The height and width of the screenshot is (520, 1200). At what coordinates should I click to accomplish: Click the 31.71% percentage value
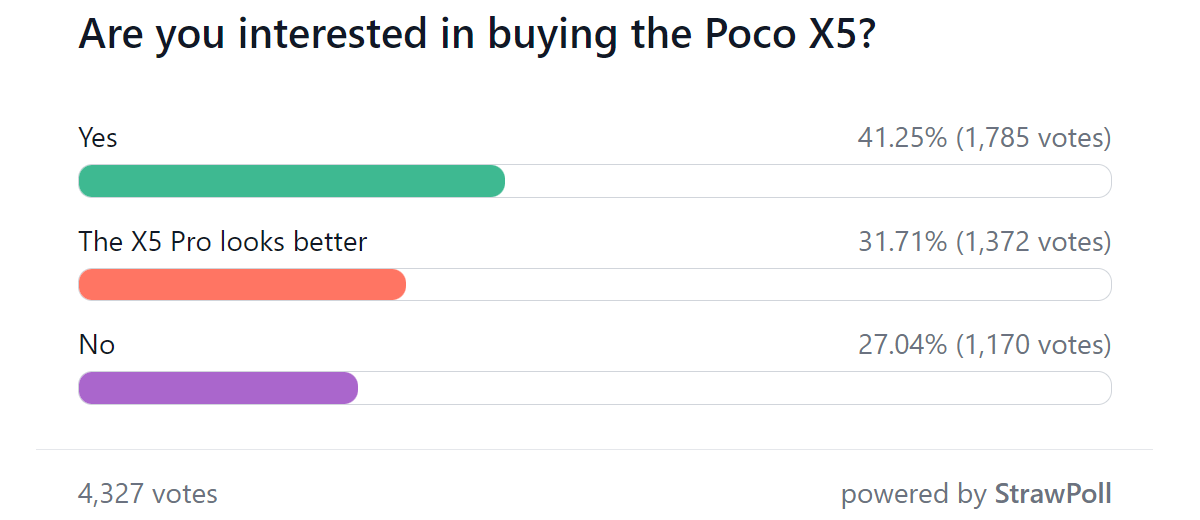coord(902,242)
